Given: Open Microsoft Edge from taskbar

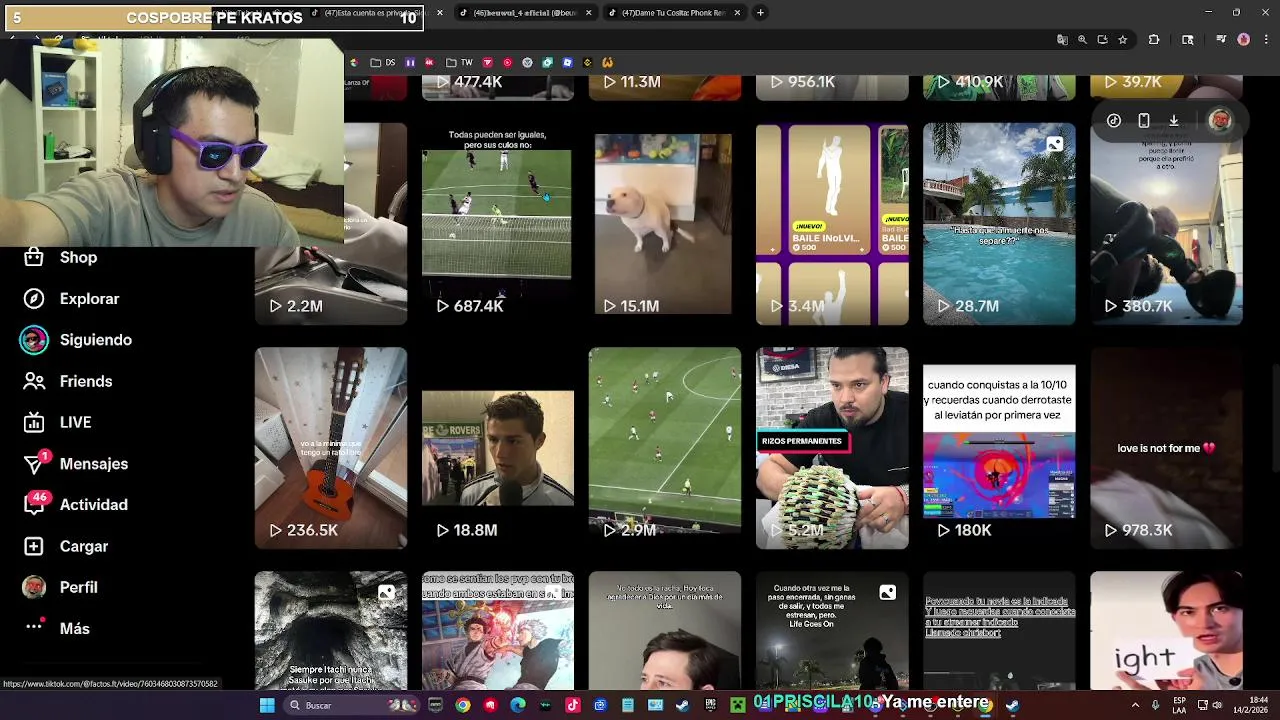Looking at the screenshot, I should tap(517, 705).
